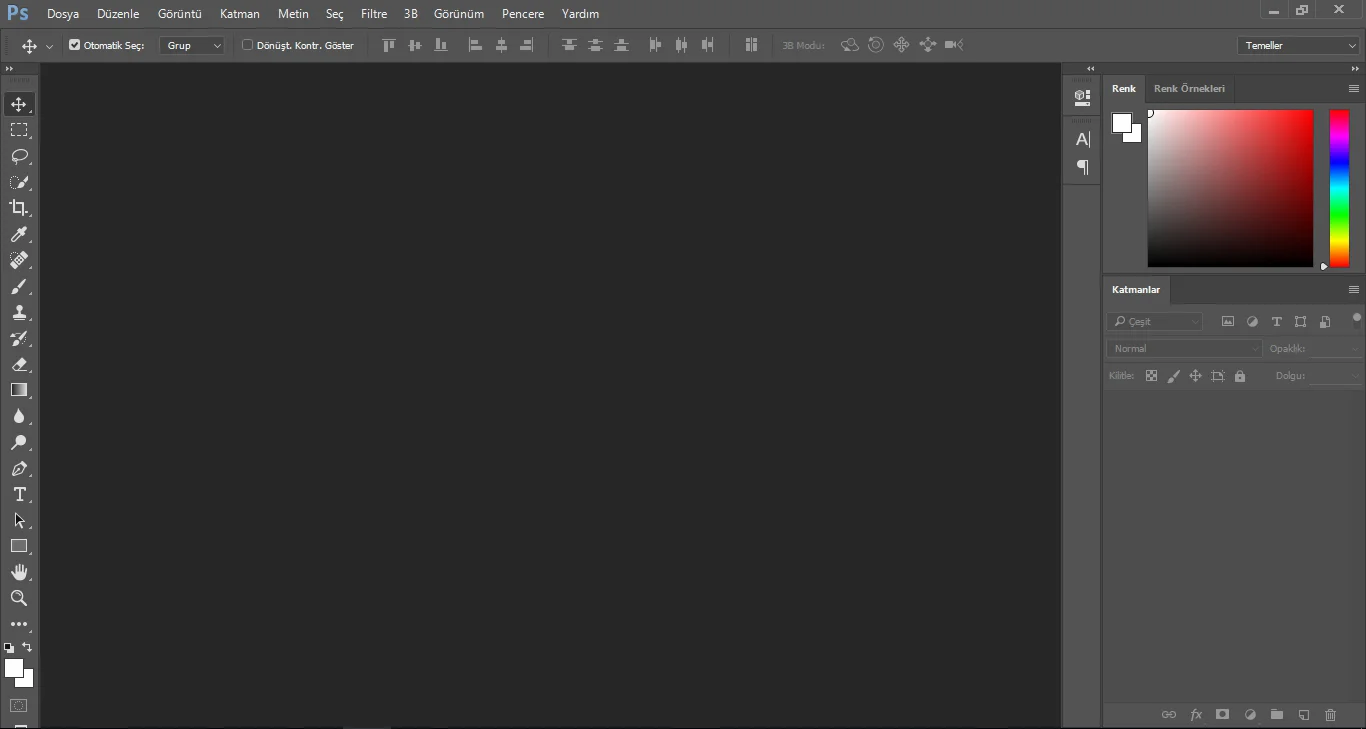Select the Clone Stamp tool
The height and width of the screenshot is (729, 1366).
(19, 312)
